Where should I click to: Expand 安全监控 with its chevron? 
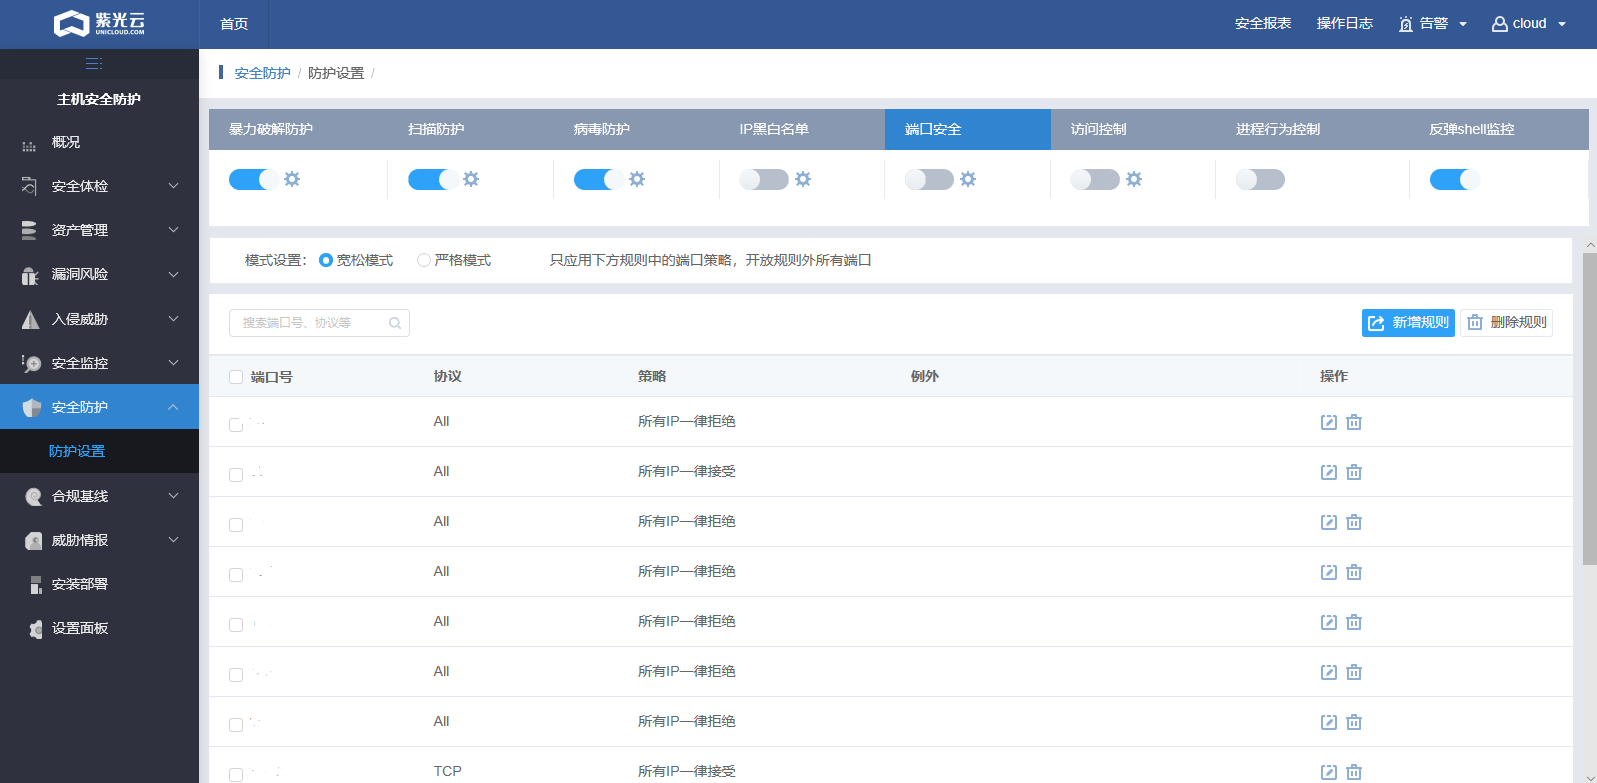click(173, 363)
